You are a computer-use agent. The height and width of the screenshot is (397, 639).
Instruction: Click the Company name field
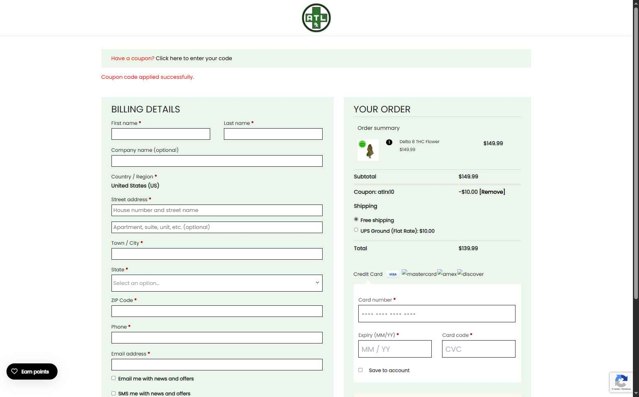(217, 161)
